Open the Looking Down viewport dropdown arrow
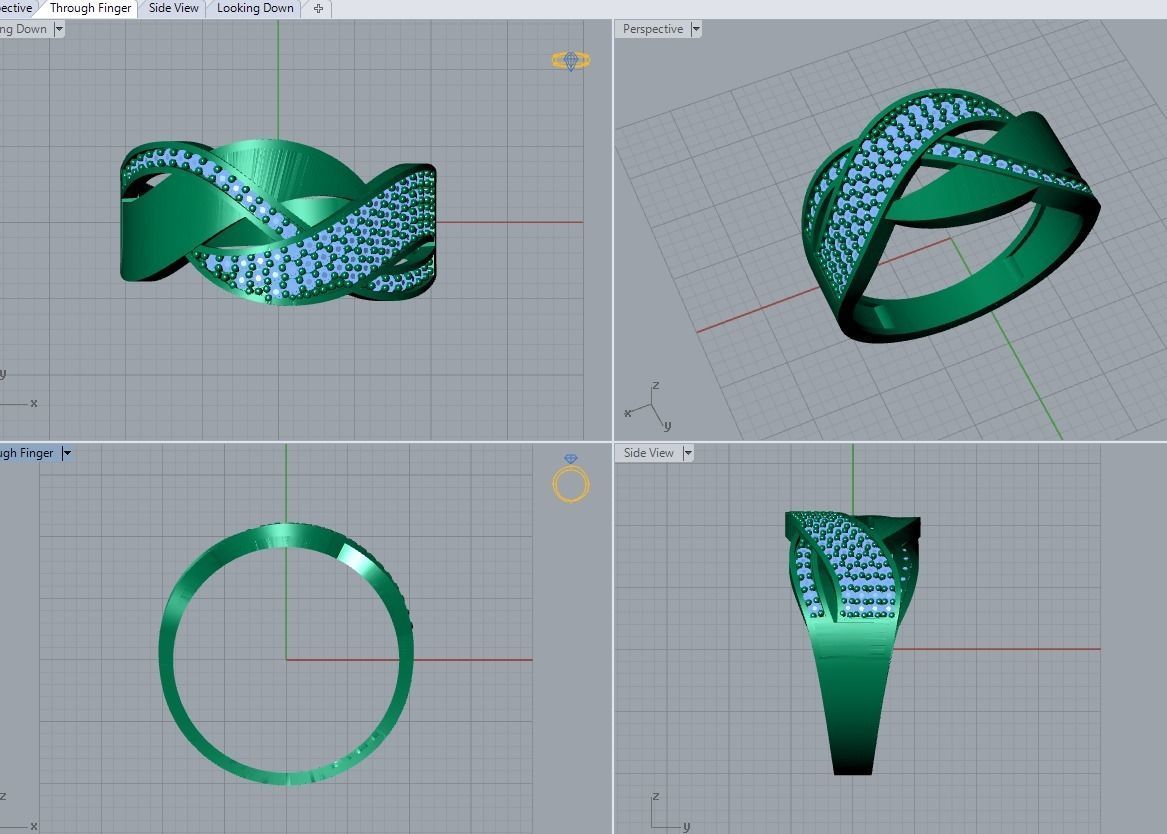The image size is (1167, 834). (x=59, y=29)
